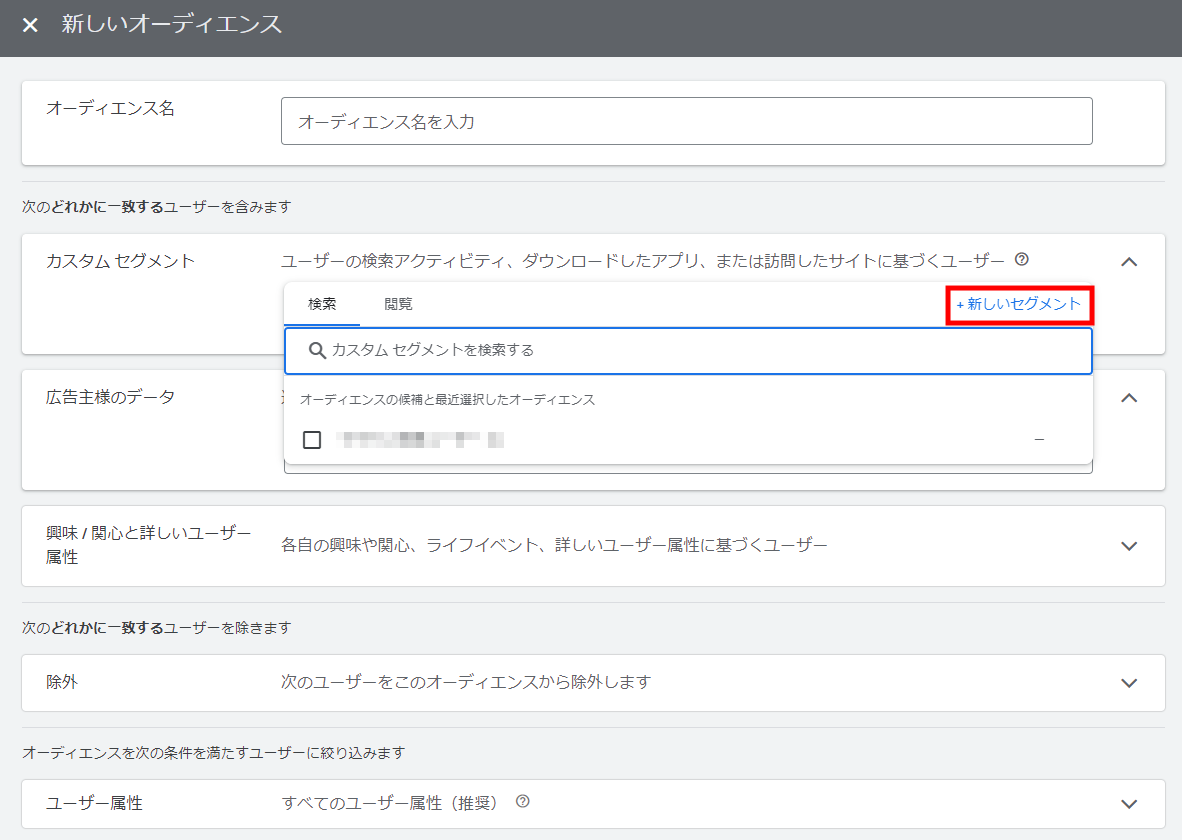The width and height of the screenshot is (1182, 840).
Task: Expand the 除外 section chevron
Action: coord(1129,683)
